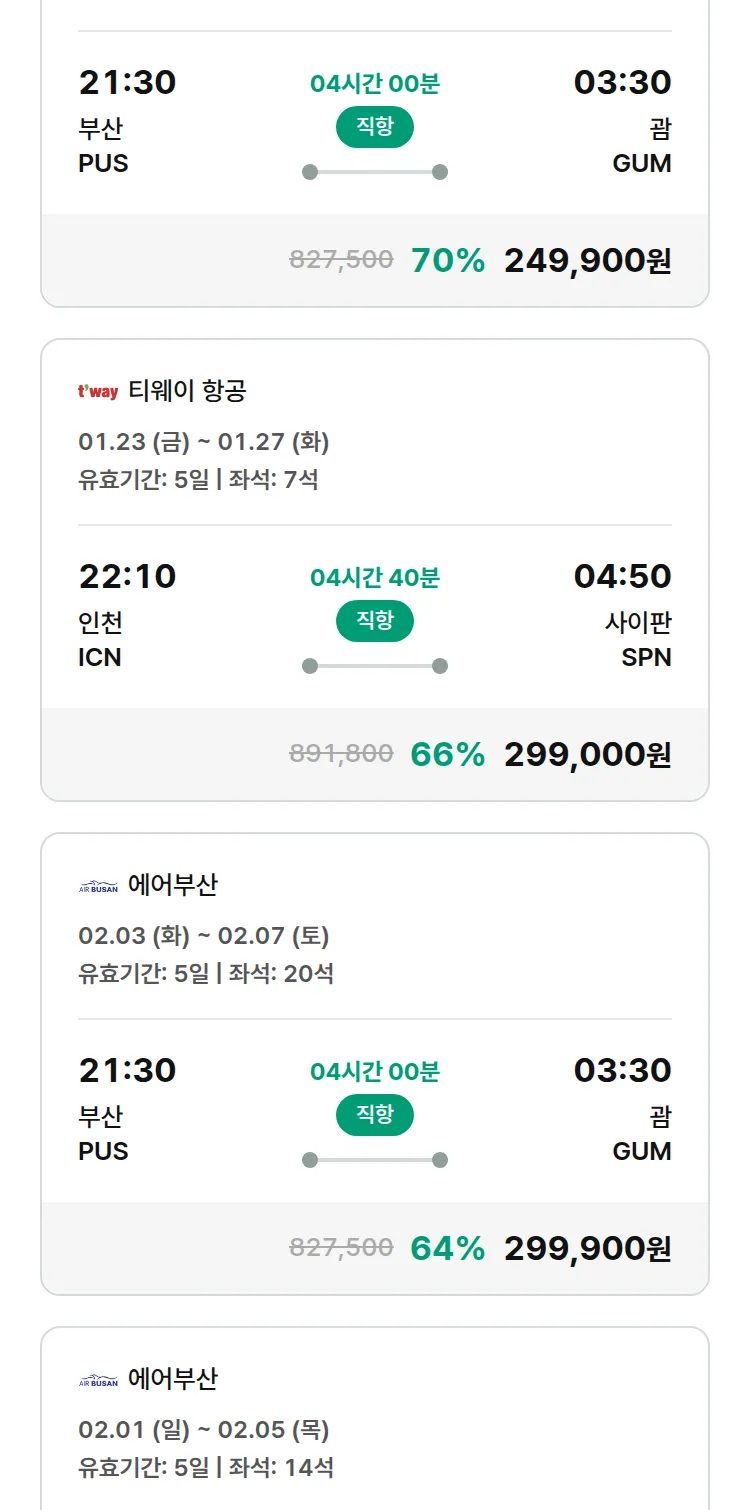Choose the 299,900원 Air Busan fare

click(587, 1248)
